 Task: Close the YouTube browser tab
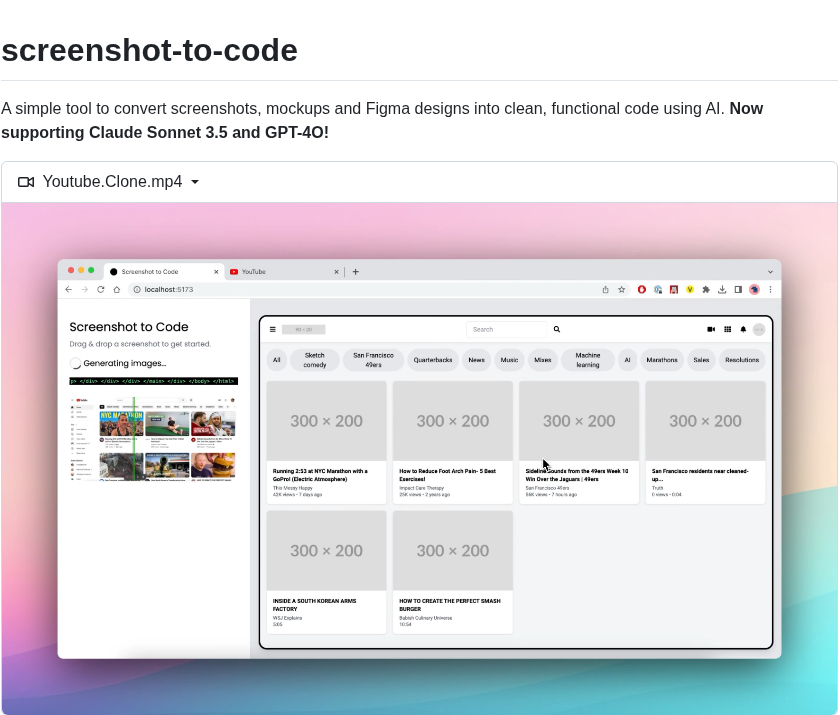[x=336, y=272]
